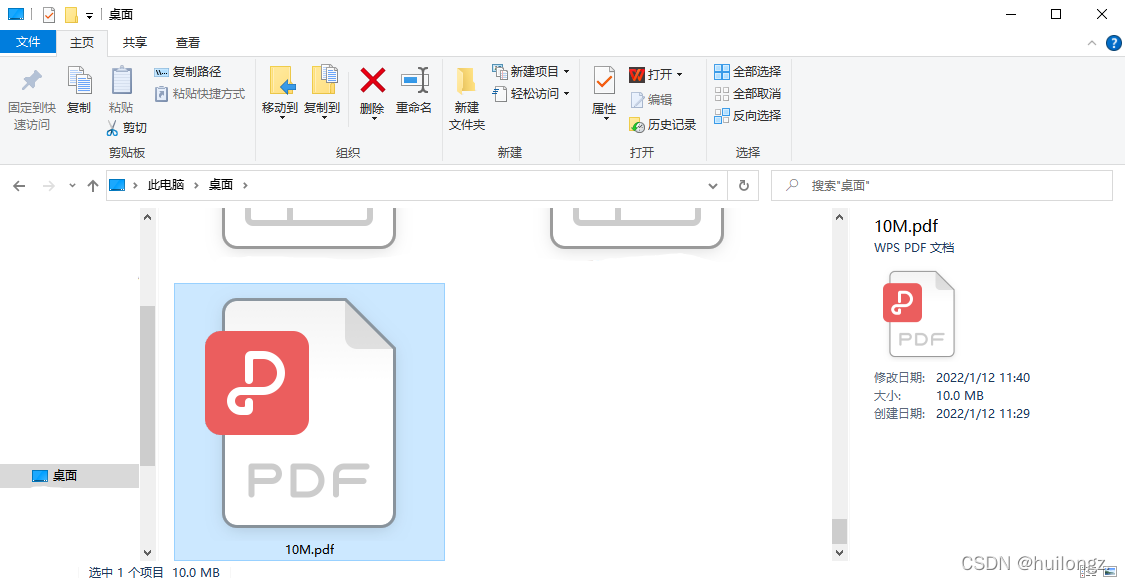Switch to the Home tab
This screenshot has height=583, width=1125.
tap(82, 42)
